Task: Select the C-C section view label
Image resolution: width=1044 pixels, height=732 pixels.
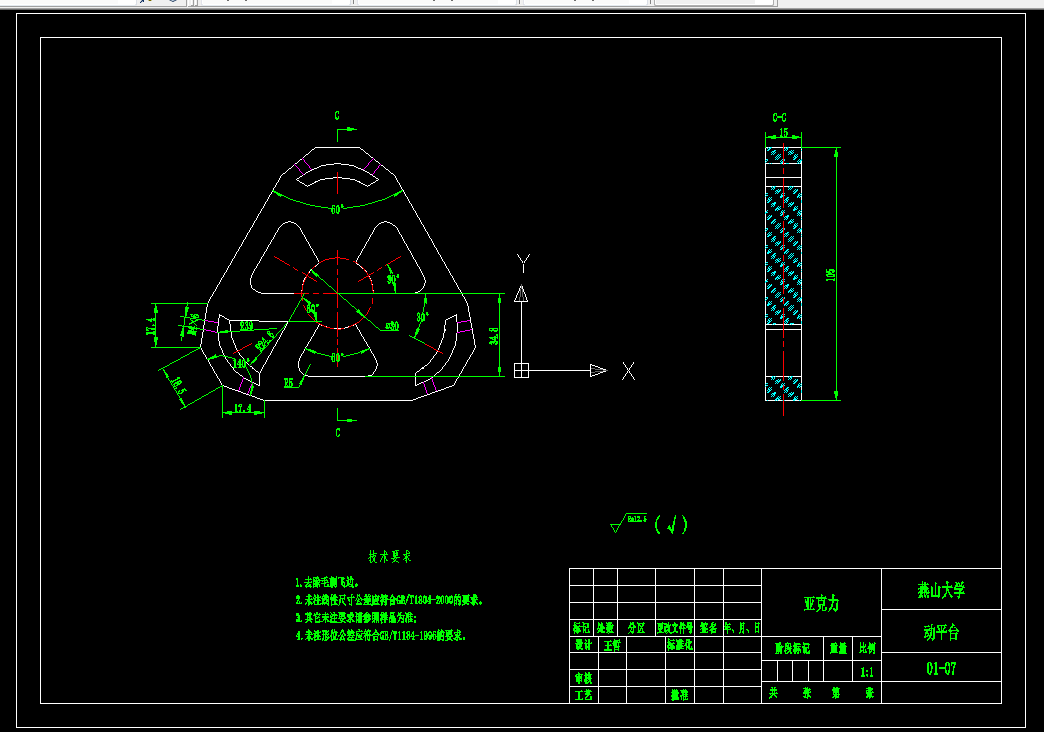Action: coord(779,118)
